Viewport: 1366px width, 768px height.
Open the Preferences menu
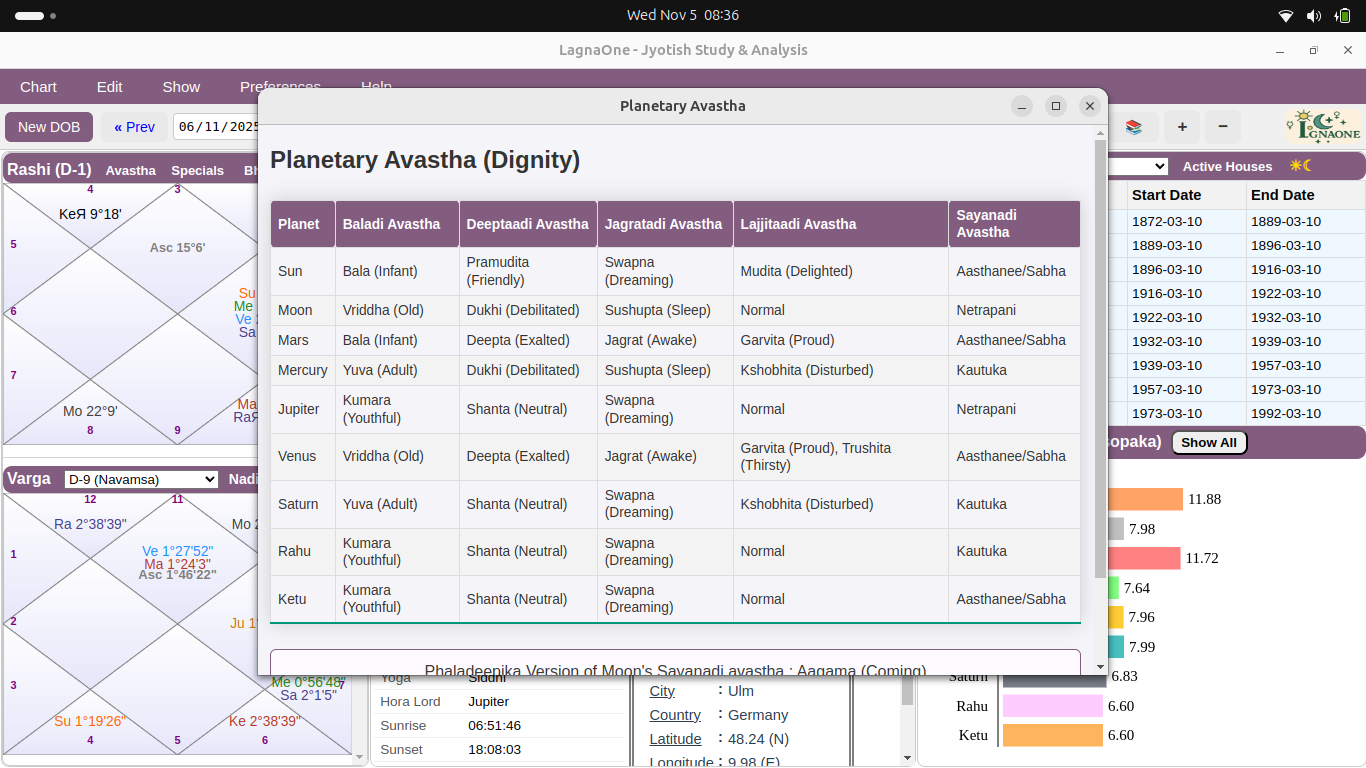coord(280,87)
